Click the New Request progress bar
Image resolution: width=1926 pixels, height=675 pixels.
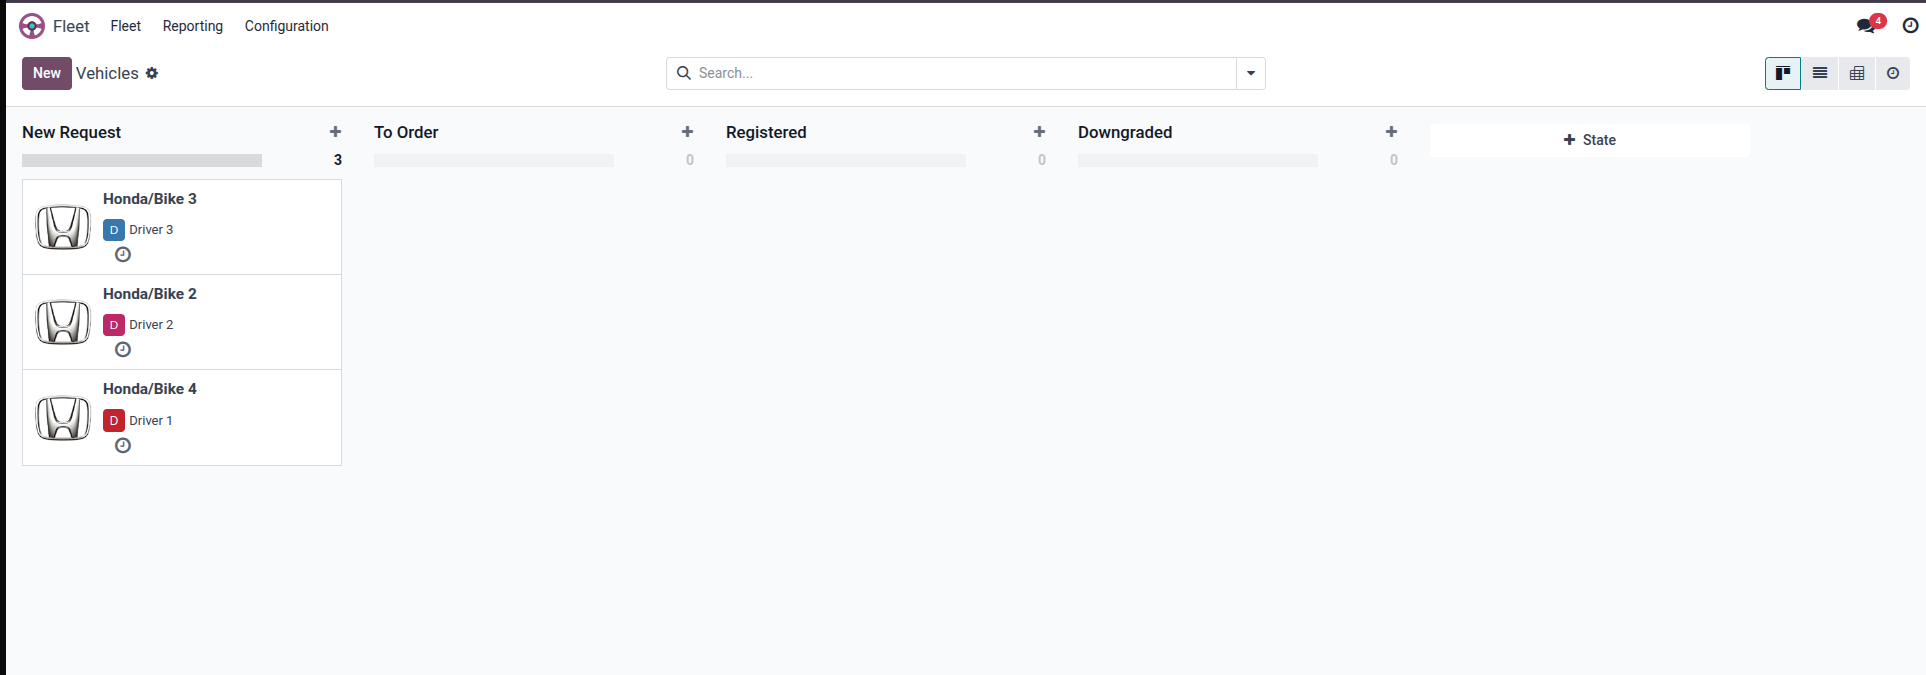142,160
